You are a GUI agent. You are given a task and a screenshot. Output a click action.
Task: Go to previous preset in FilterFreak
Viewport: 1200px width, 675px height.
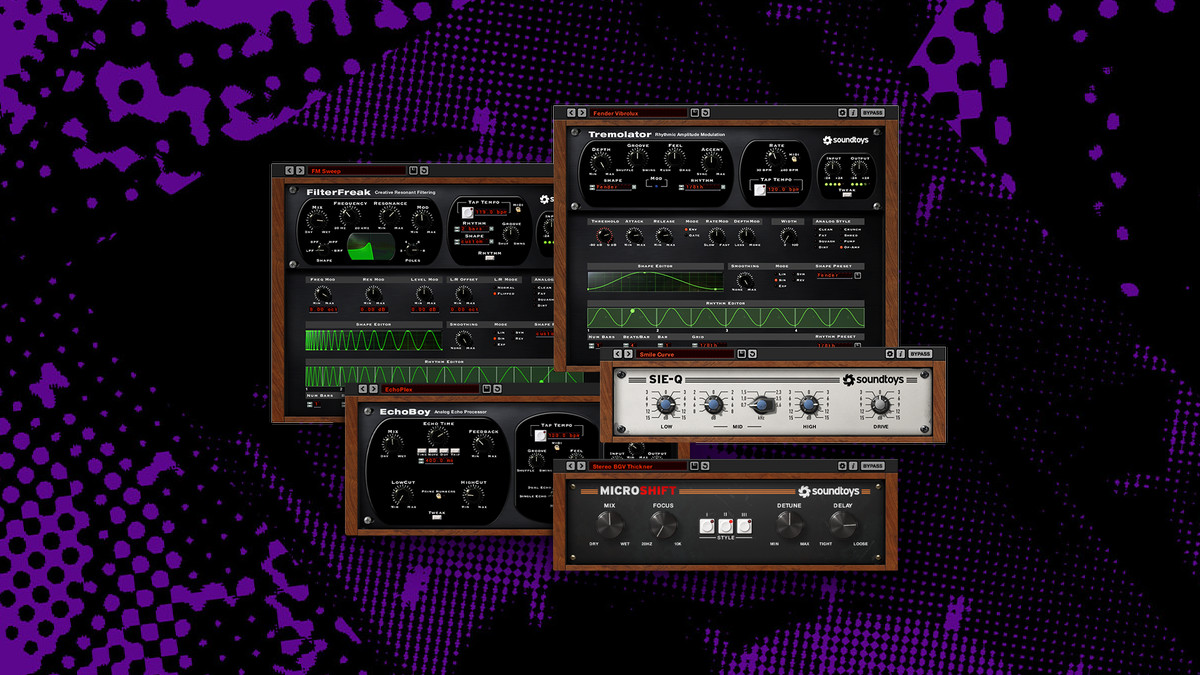pyautogui.click(x=289, y=171)
